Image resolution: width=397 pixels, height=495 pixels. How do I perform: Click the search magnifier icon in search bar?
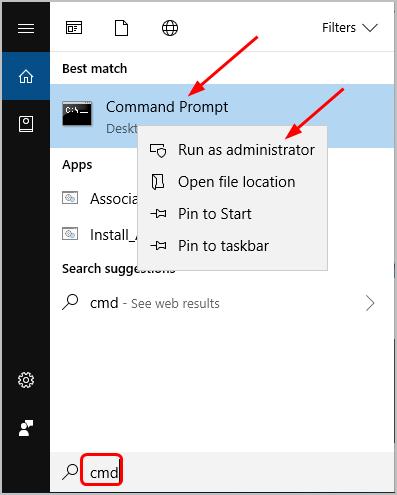70,472
